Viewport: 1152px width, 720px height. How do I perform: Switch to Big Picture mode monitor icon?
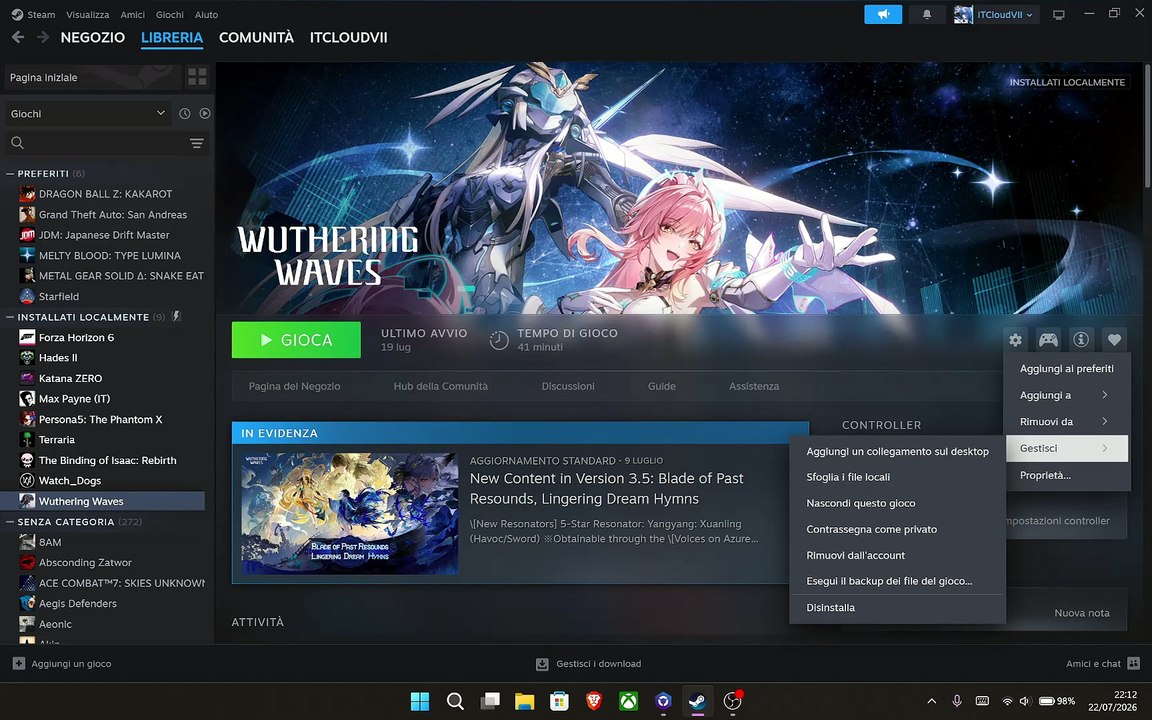1059,15
